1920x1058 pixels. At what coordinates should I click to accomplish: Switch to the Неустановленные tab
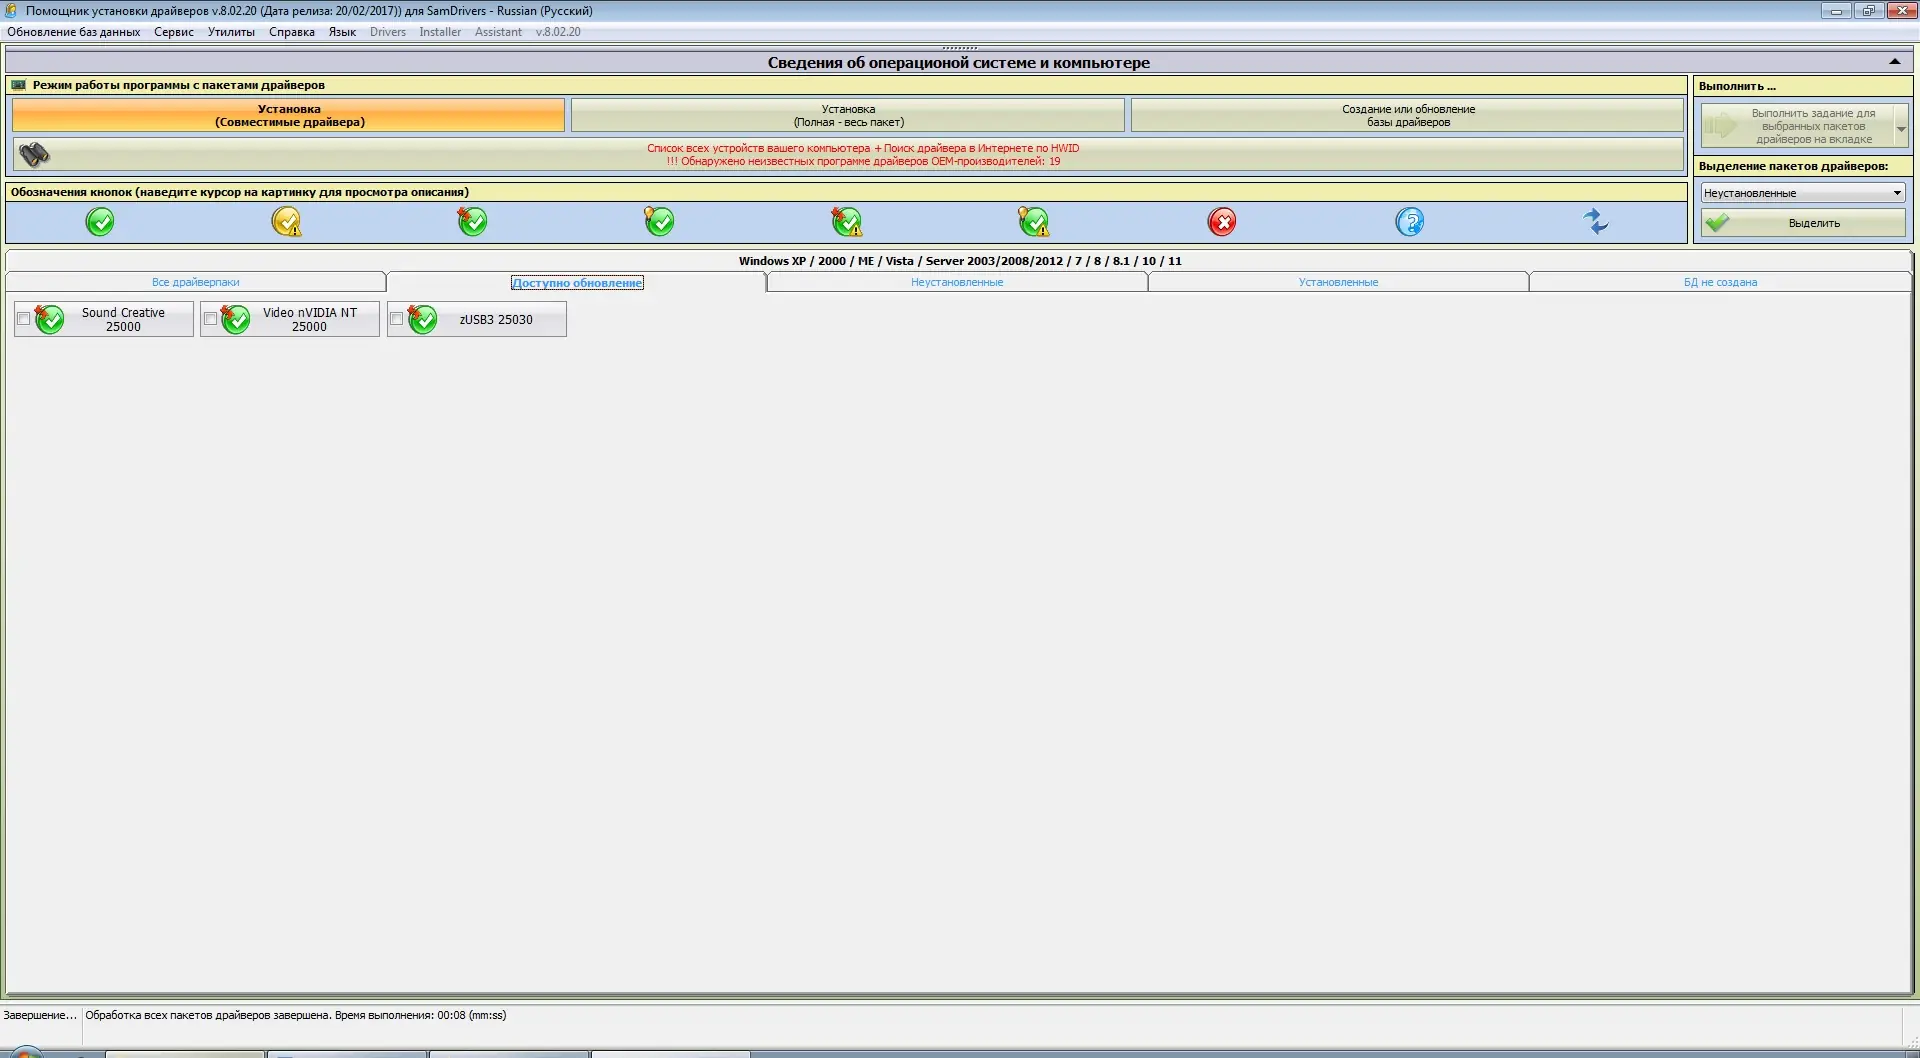pyautogui.click(x=957, y=282)
